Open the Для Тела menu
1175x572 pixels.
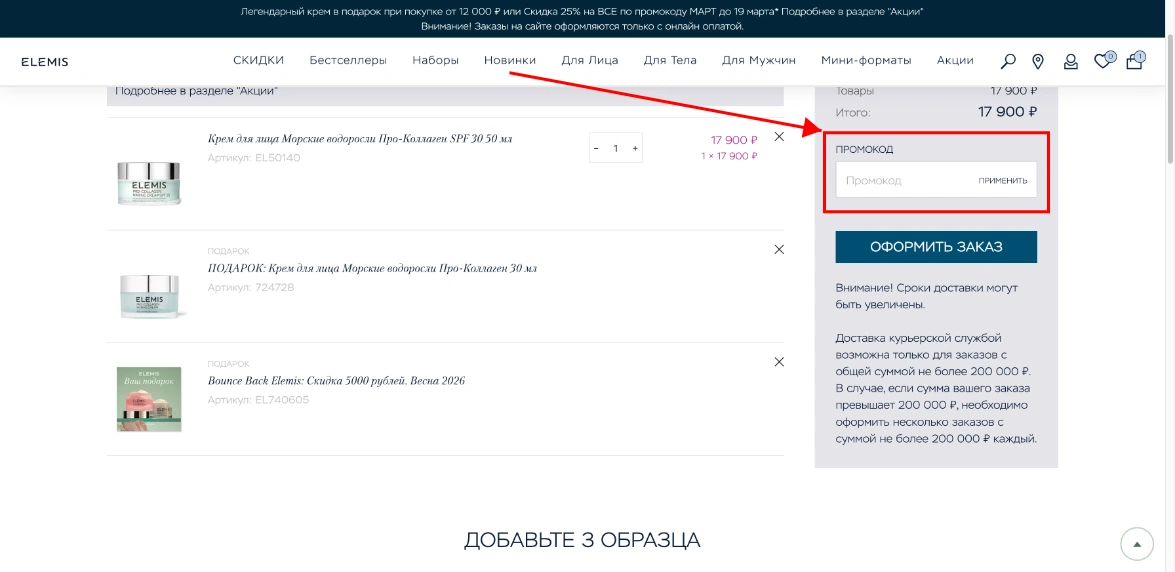[670, 61]
